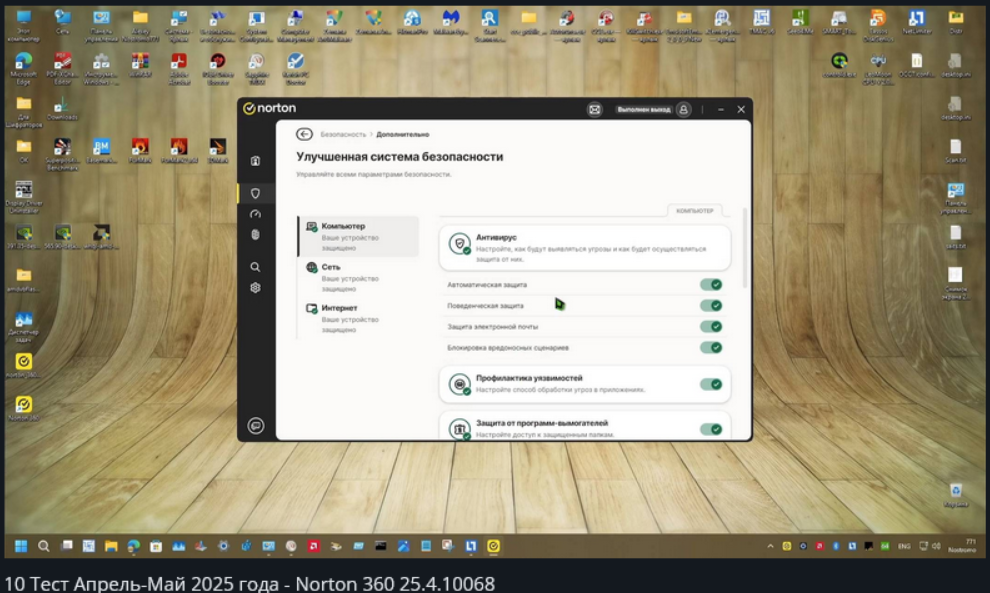Click the Norton window vertical scrollbar
Screen dimensions: 990x593
pyautogui.click(x=745, y=248)
